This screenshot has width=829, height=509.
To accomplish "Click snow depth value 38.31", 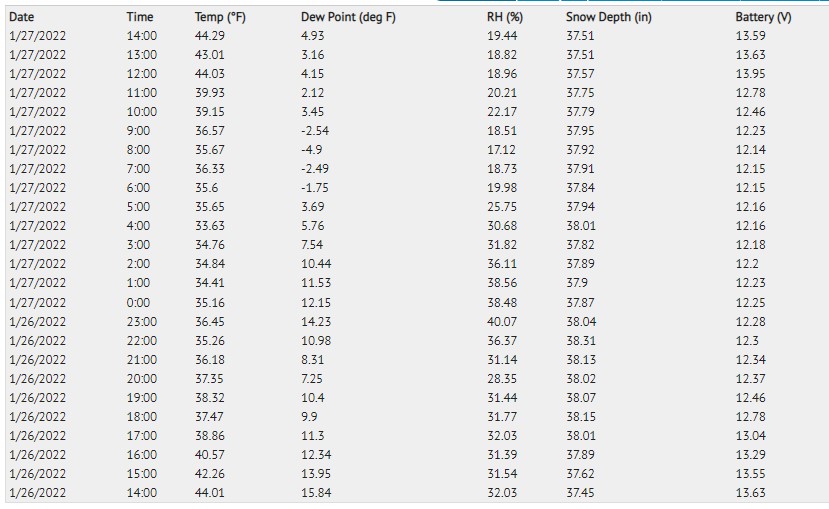I will coord(581,341).
